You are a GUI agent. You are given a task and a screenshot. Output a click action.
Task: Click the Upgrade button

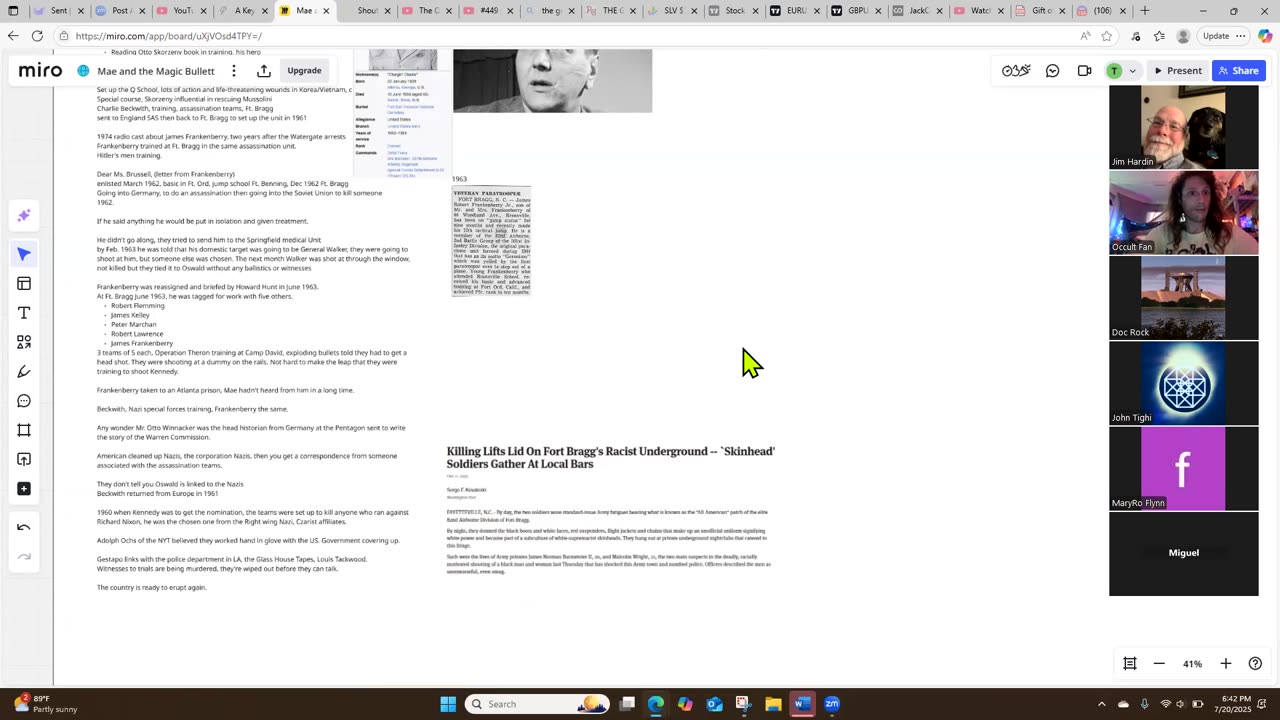(x=304, y=71)
